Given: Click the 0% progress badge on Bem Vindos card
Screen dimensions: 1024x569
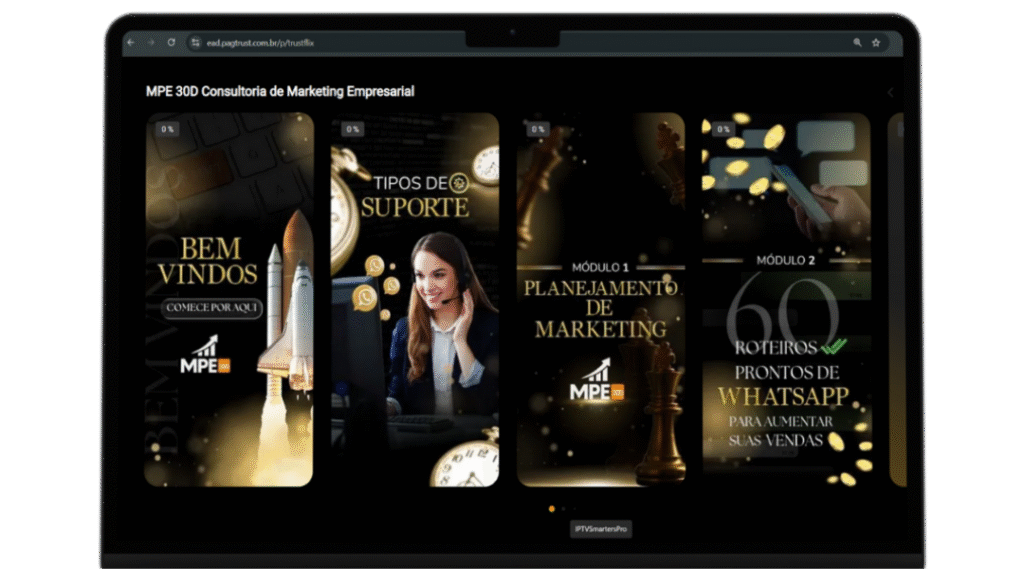Looking at the screenshot, I should click(167, 129).
